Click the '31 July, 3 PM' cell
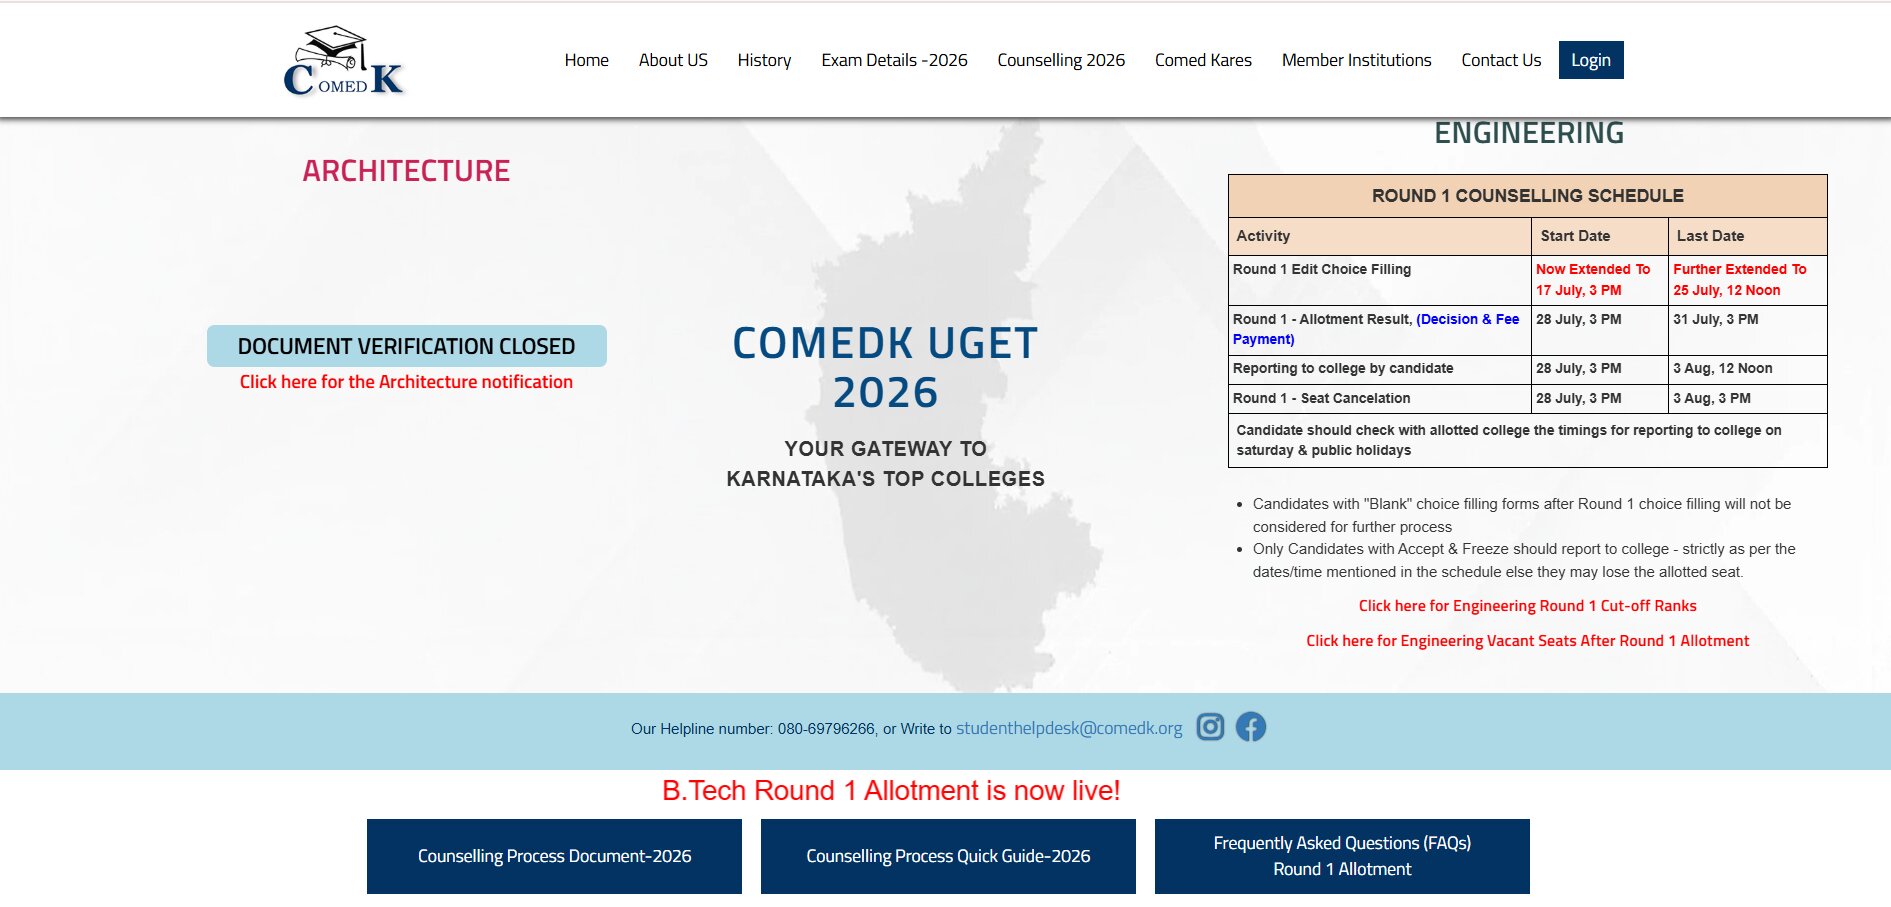This screenshot has height=907, width=1891. pyautogui.click(x=1748, y=330)
